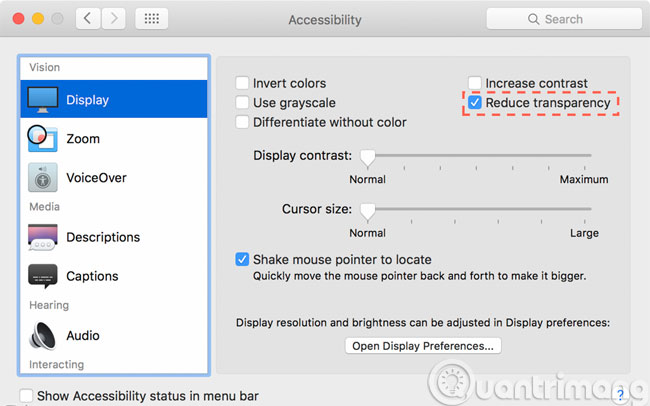
Task: Click Open Display Preferences button
Action: [x=422, y=346]
